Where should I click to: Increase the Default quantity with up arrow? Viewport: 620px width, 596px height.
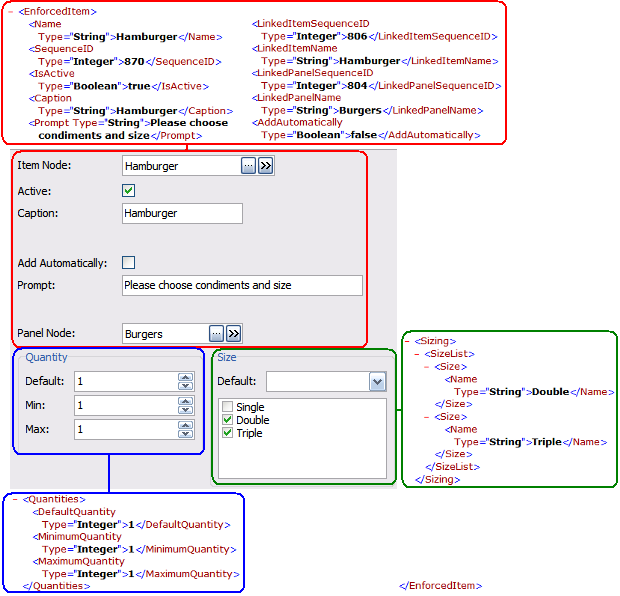pyautogui.click(x=185, y=377)
